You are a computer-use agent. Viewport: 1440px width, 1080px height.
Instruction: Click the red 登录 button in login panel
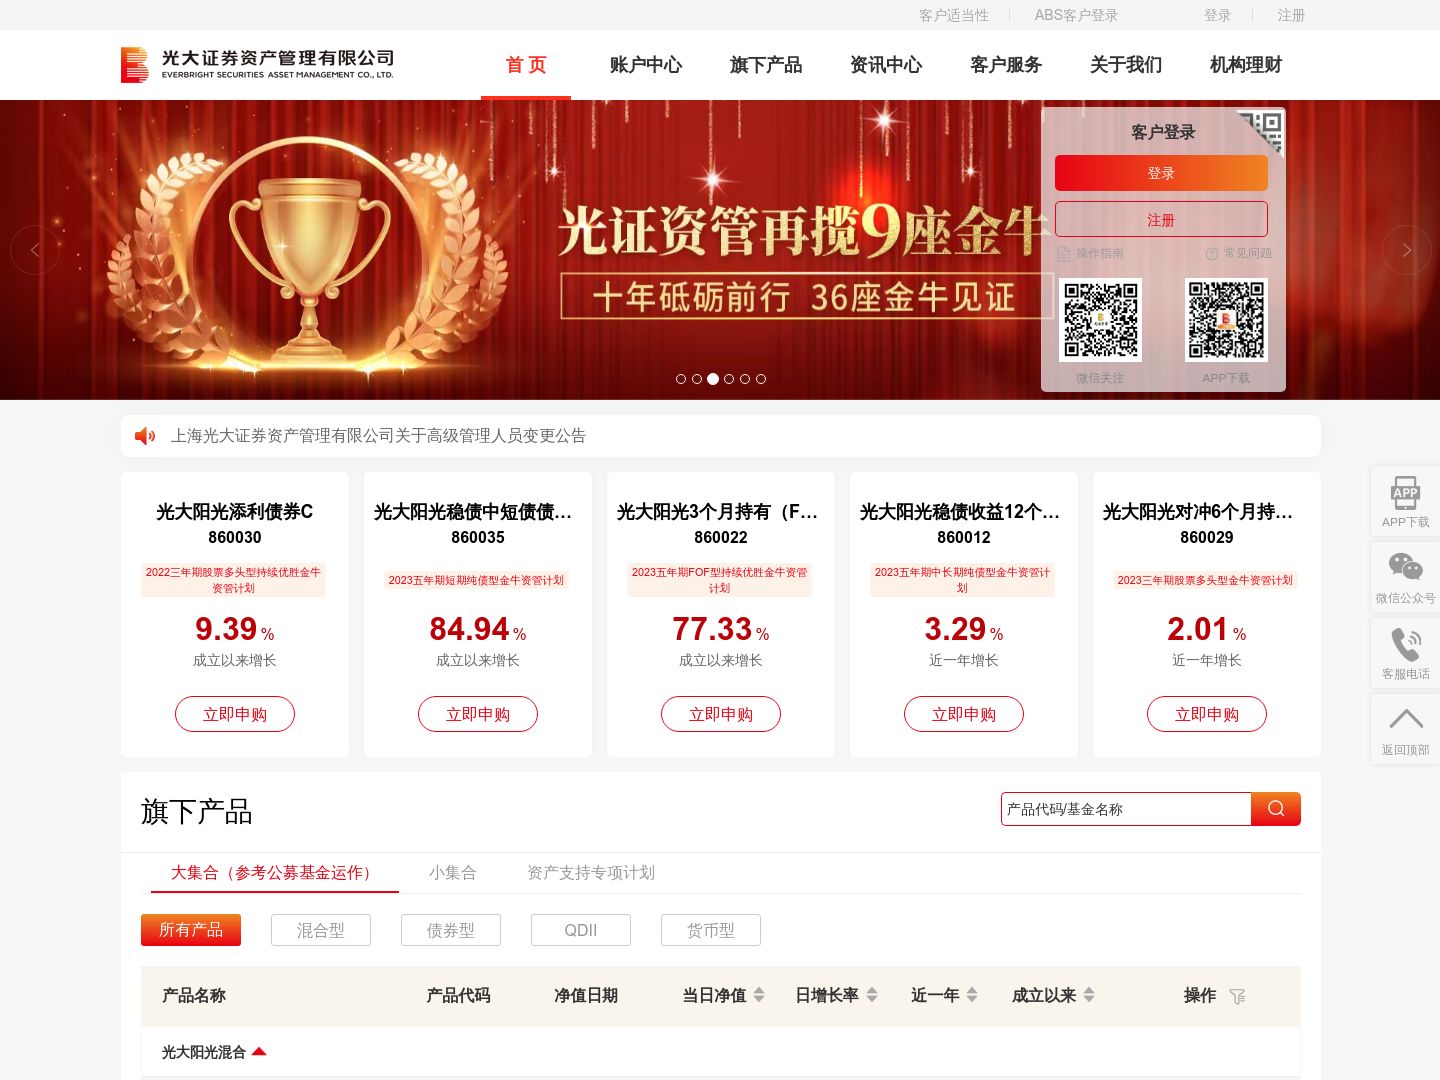point(1161,173)
